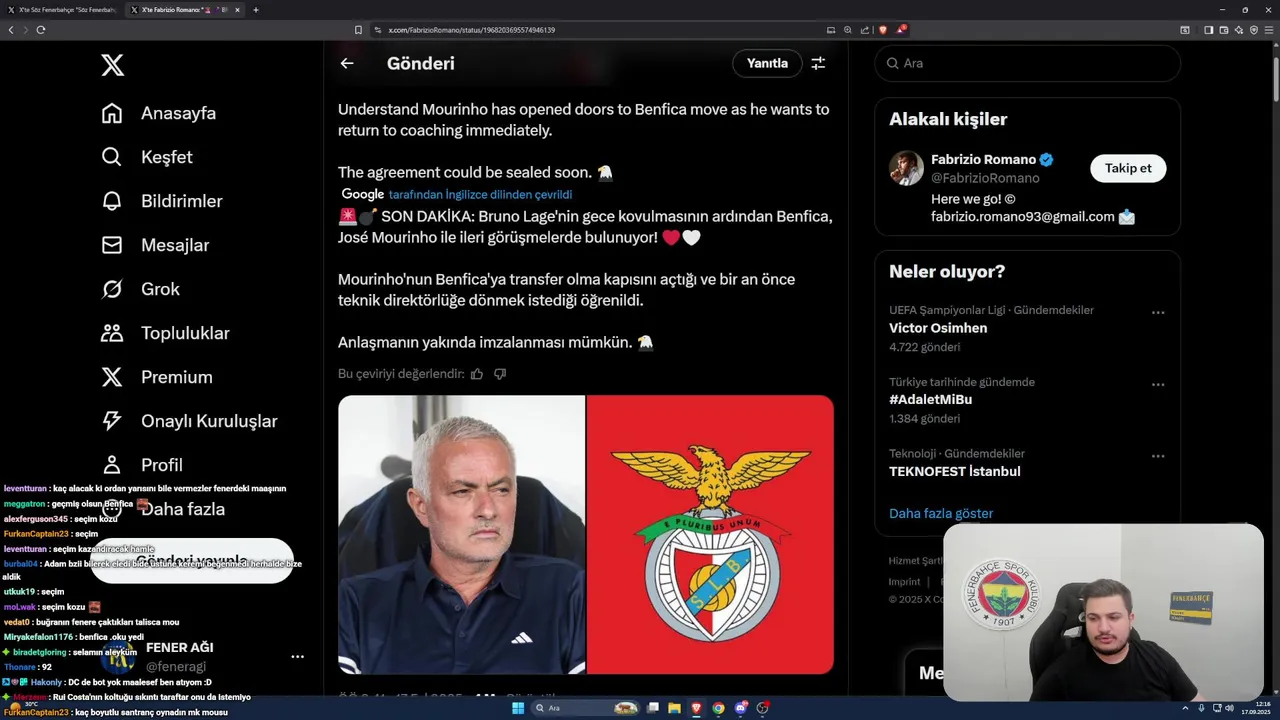
Task: Go back with the post arrow
Action: [x=347, y=63]
